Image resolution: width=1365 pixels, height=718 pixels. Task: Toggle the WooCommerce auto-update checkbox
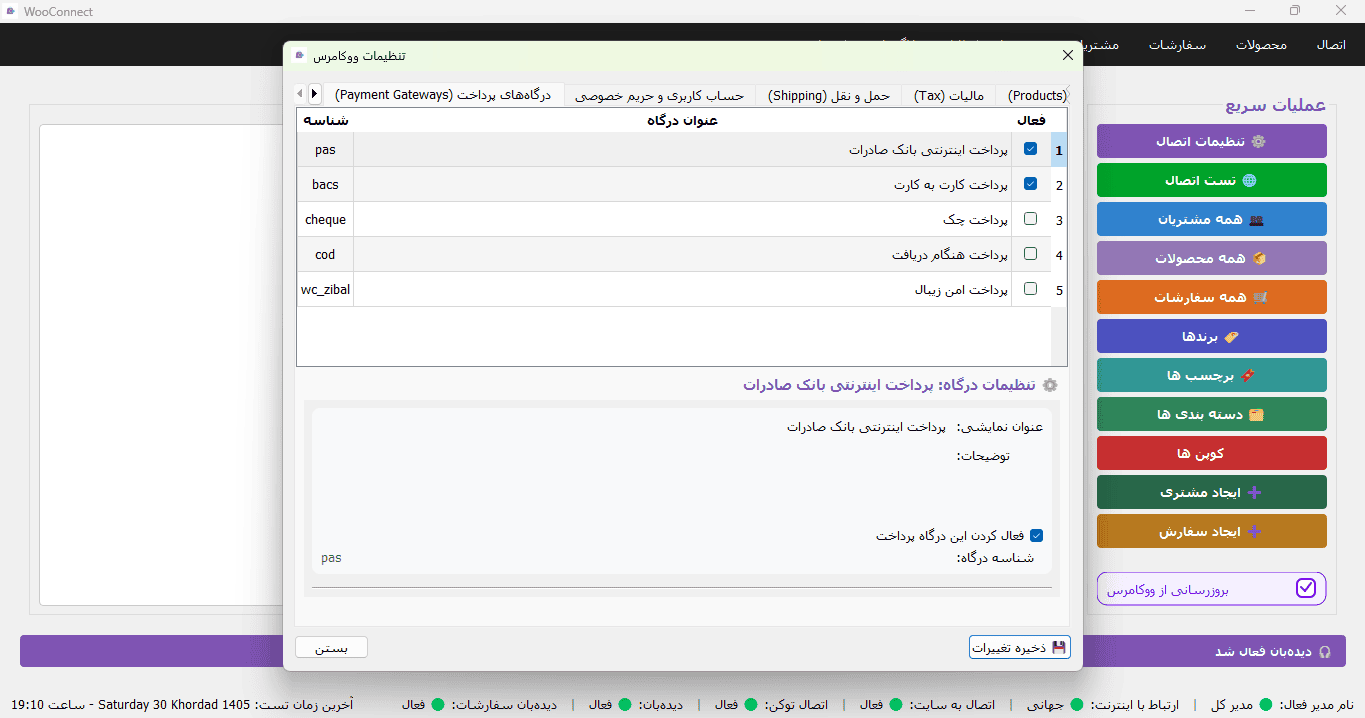tap(1306, 589)
